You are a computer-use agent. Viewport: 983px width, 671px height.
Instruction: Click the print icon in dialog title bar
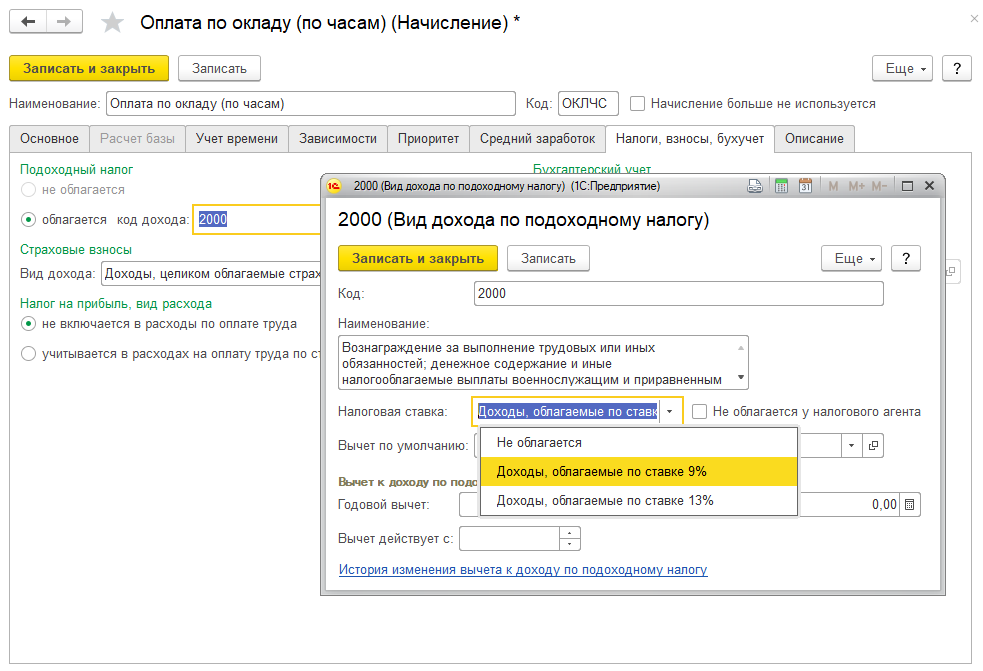coord(757,186)
